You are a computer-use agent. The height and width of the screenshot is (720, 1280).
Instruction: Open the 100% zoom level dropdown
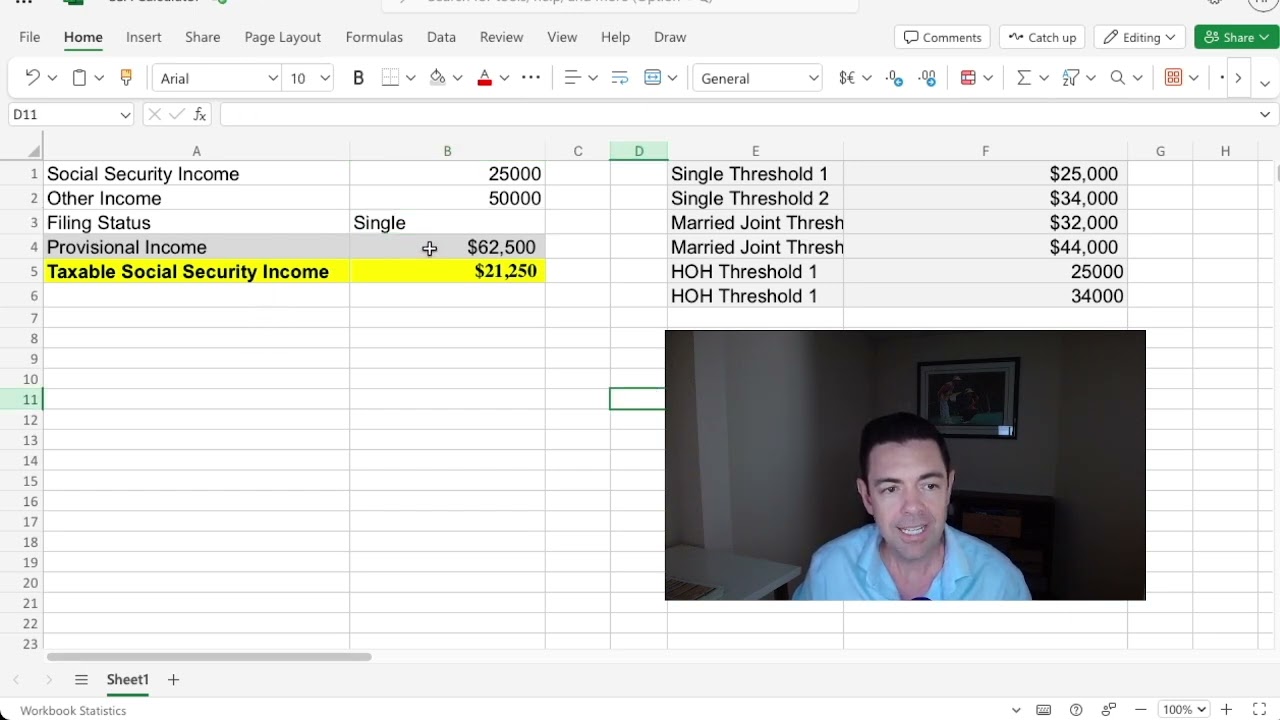click(x=1184, y=710)
